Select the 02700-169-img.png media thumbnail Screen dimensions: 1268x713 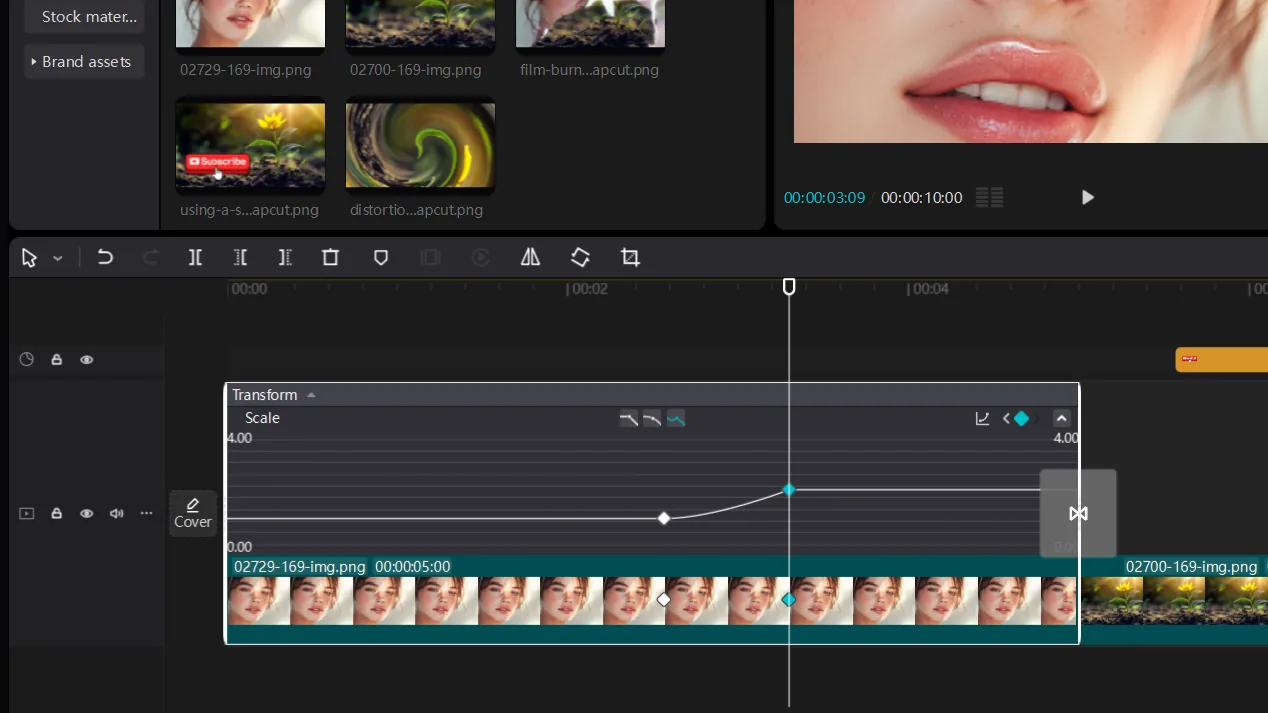point(420,24)
